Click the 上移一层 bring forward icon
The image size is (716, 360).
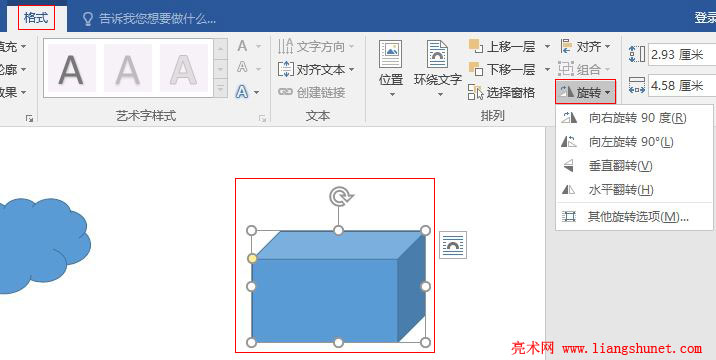click(476, 46)
